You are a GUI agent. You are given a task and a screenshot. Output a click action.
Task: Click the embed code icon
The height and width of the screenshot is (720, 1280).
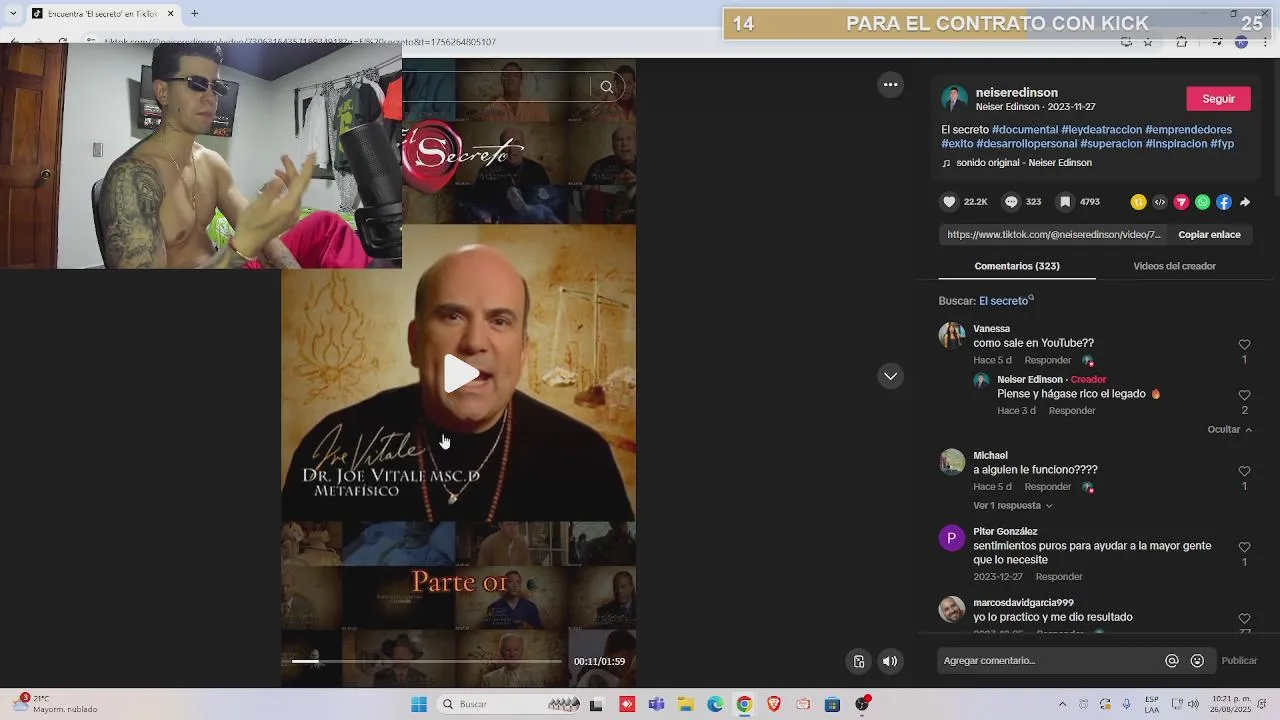[1159, 202]
